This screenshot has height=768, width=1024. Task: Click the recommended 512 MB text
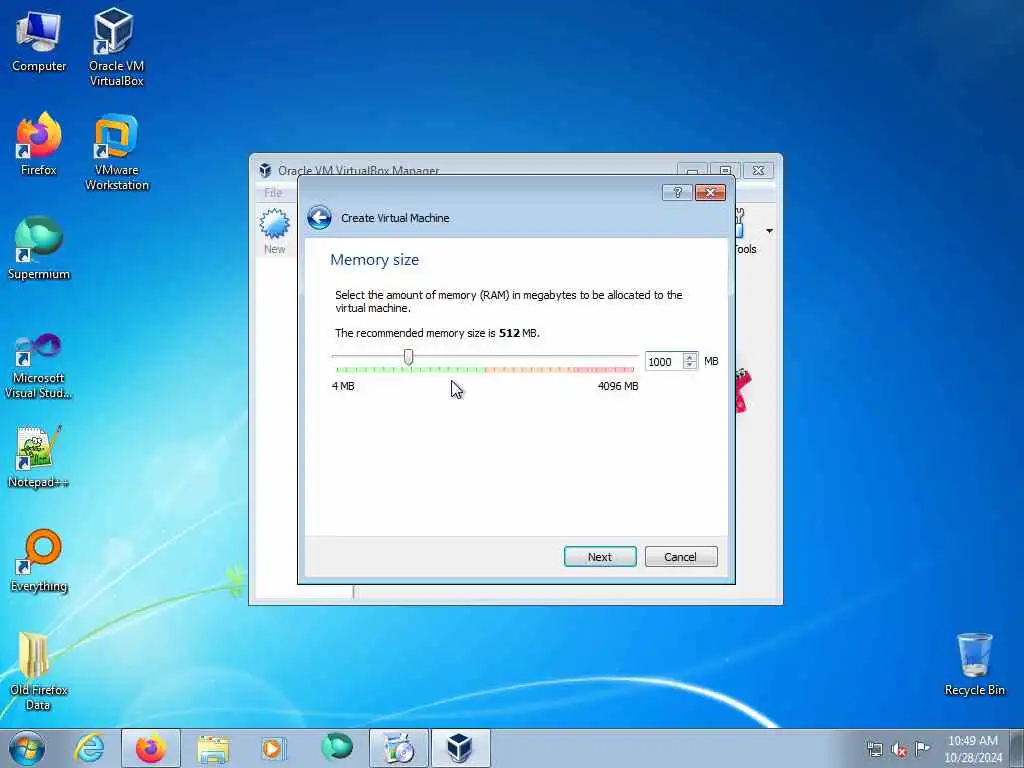point(437,333)
